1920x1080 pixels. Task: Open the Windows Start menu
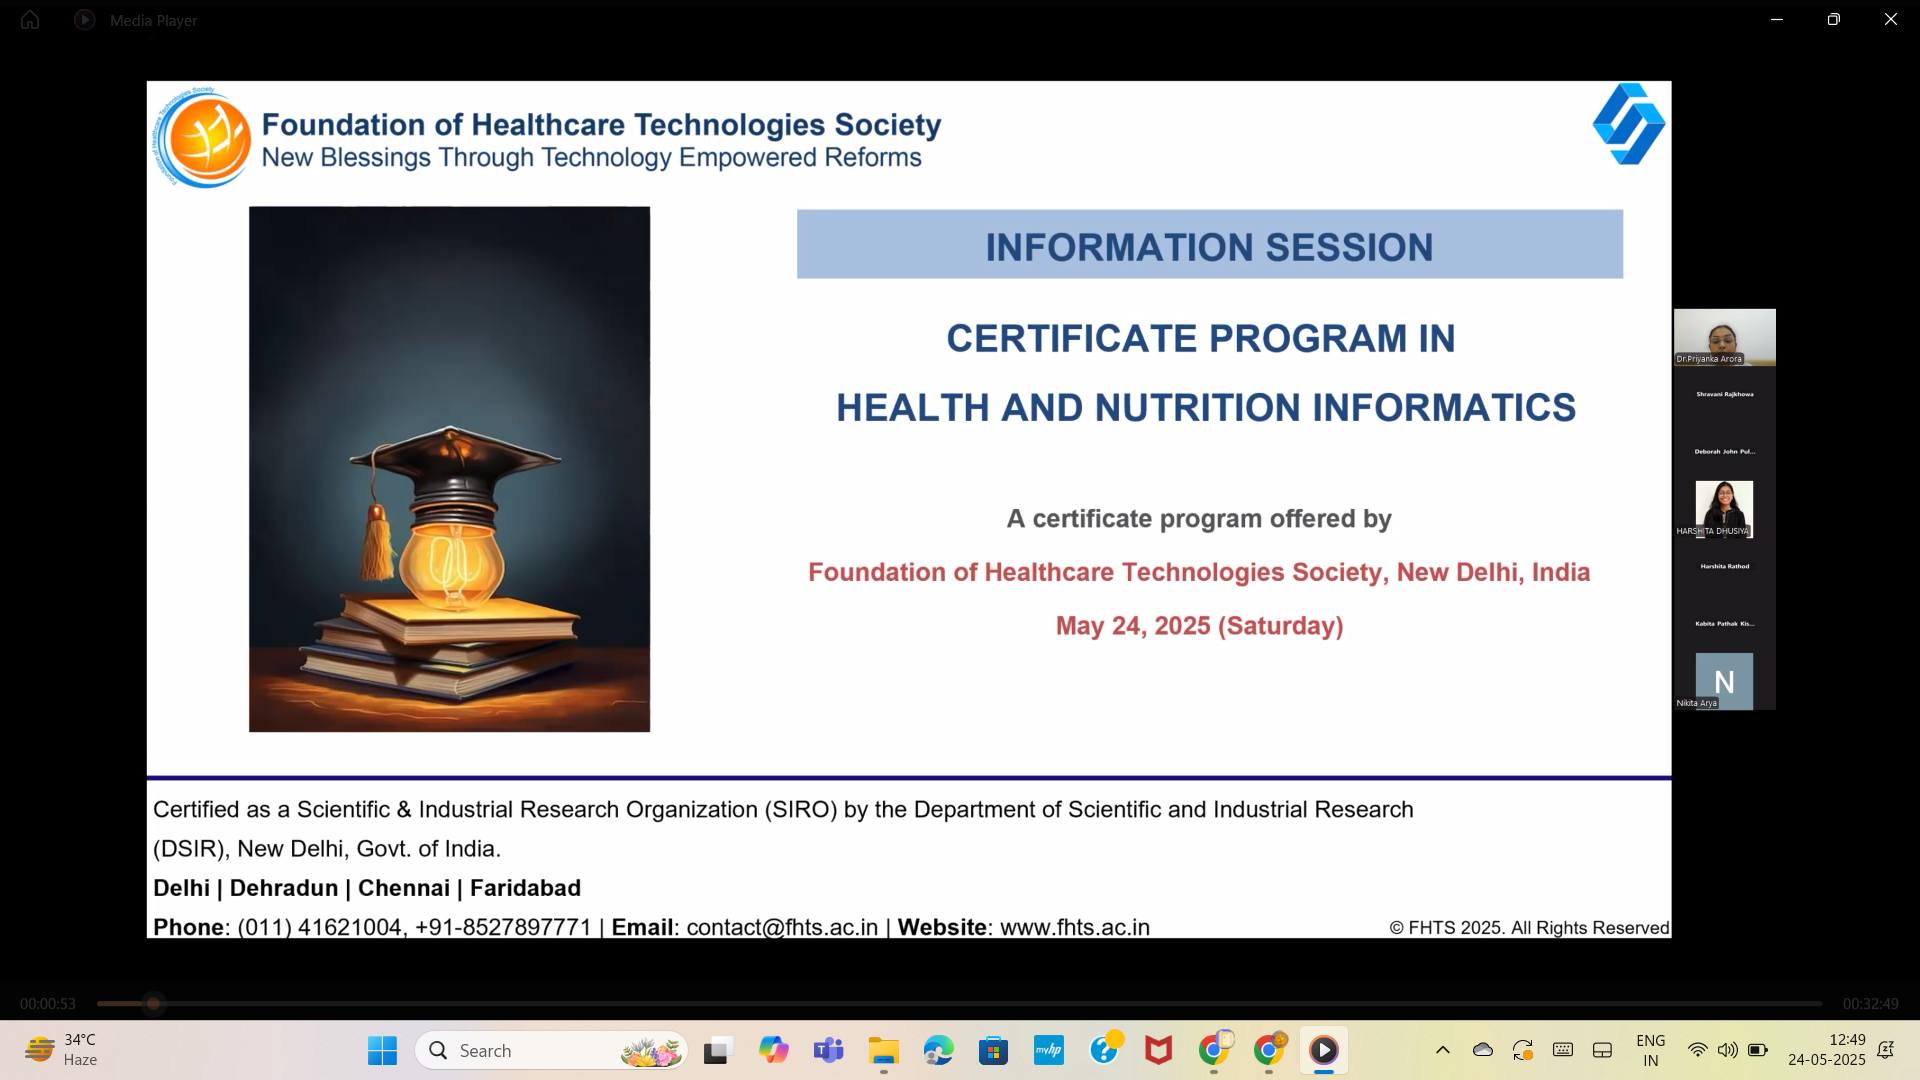[382, 1050]
